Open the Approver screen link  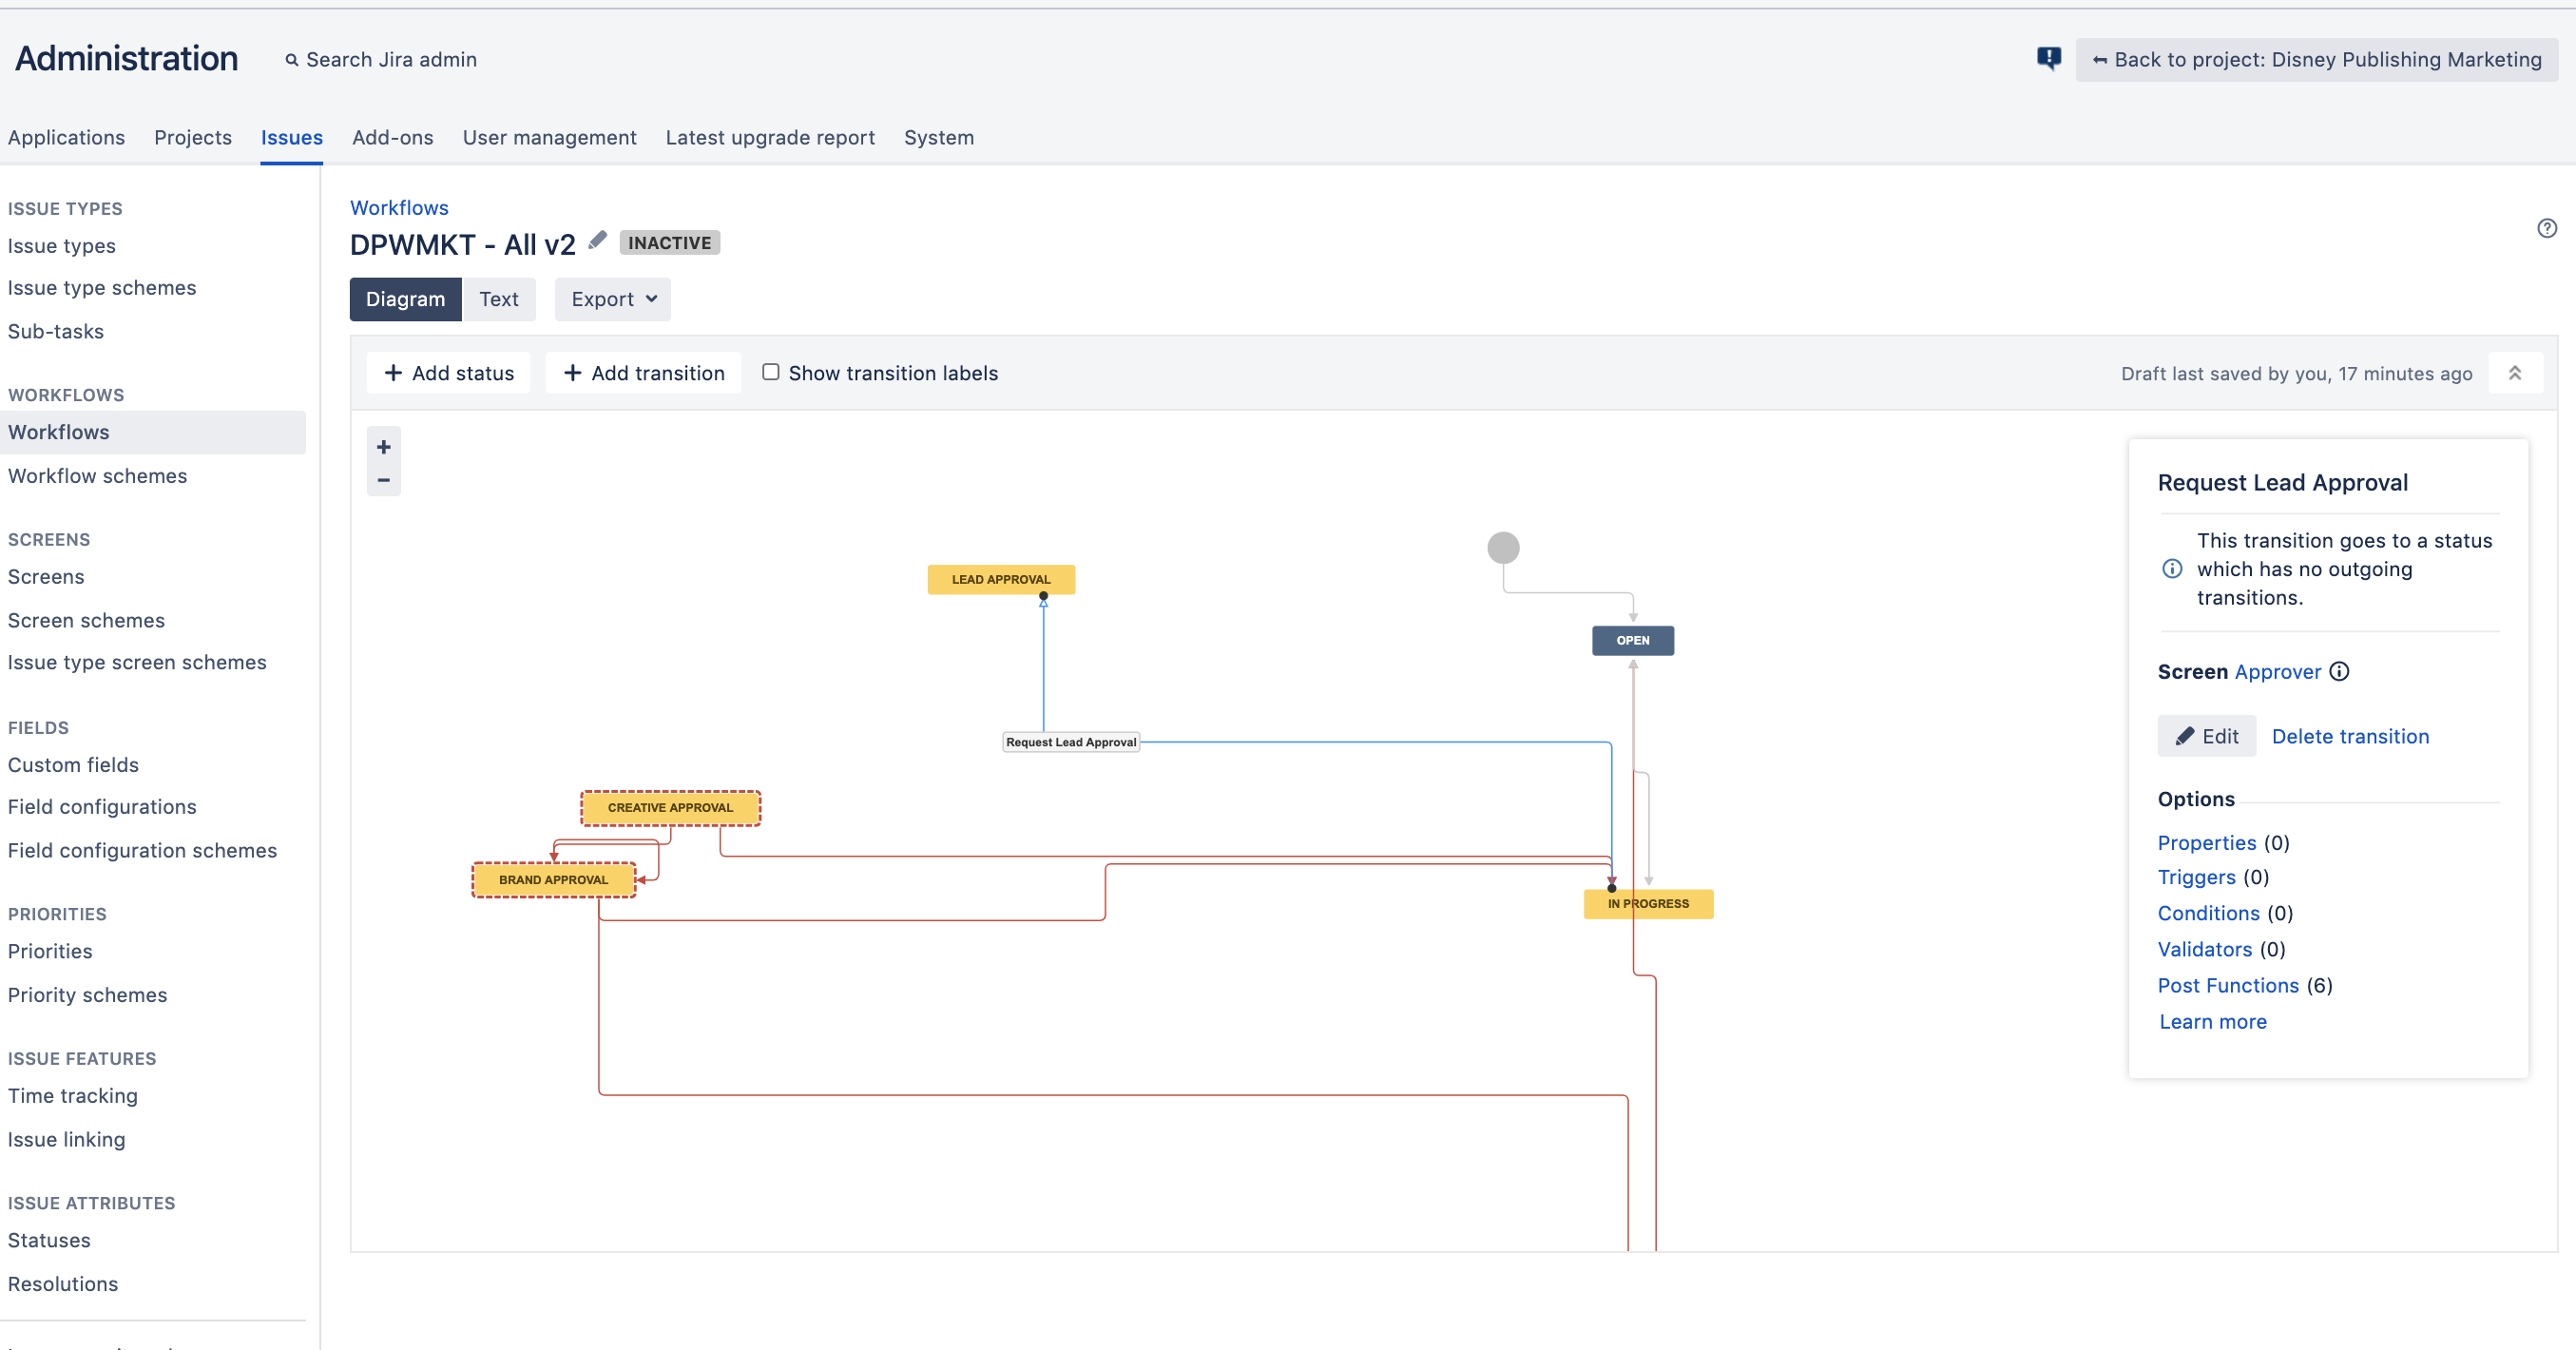[x=2278, y=672]
